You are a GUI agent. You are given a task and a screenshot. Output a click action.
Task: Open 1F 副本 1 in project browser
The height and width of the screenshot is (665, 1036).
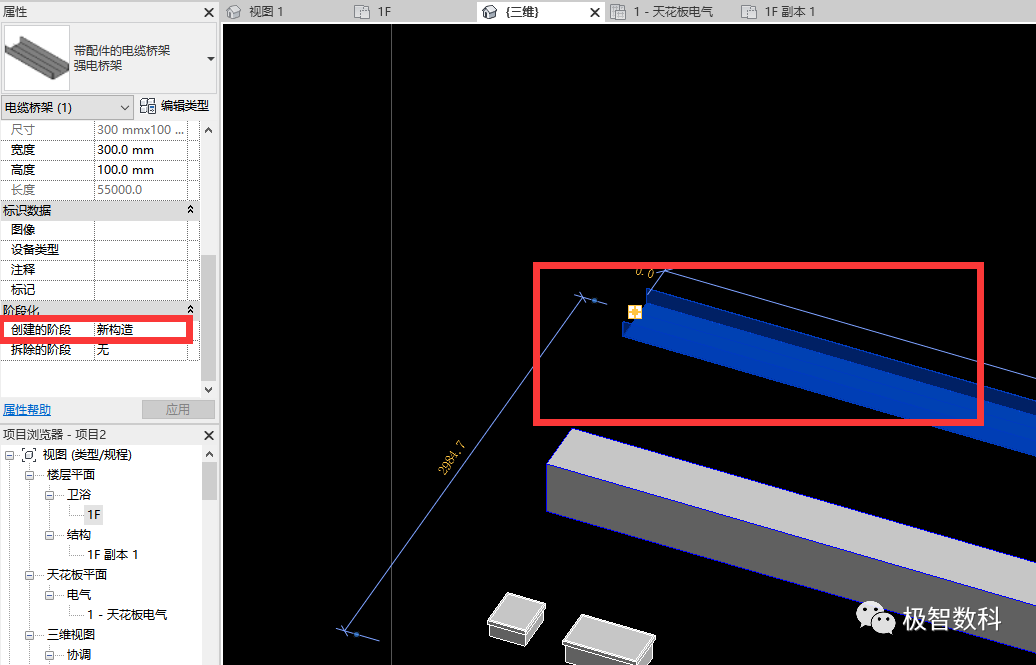[112, 555]
